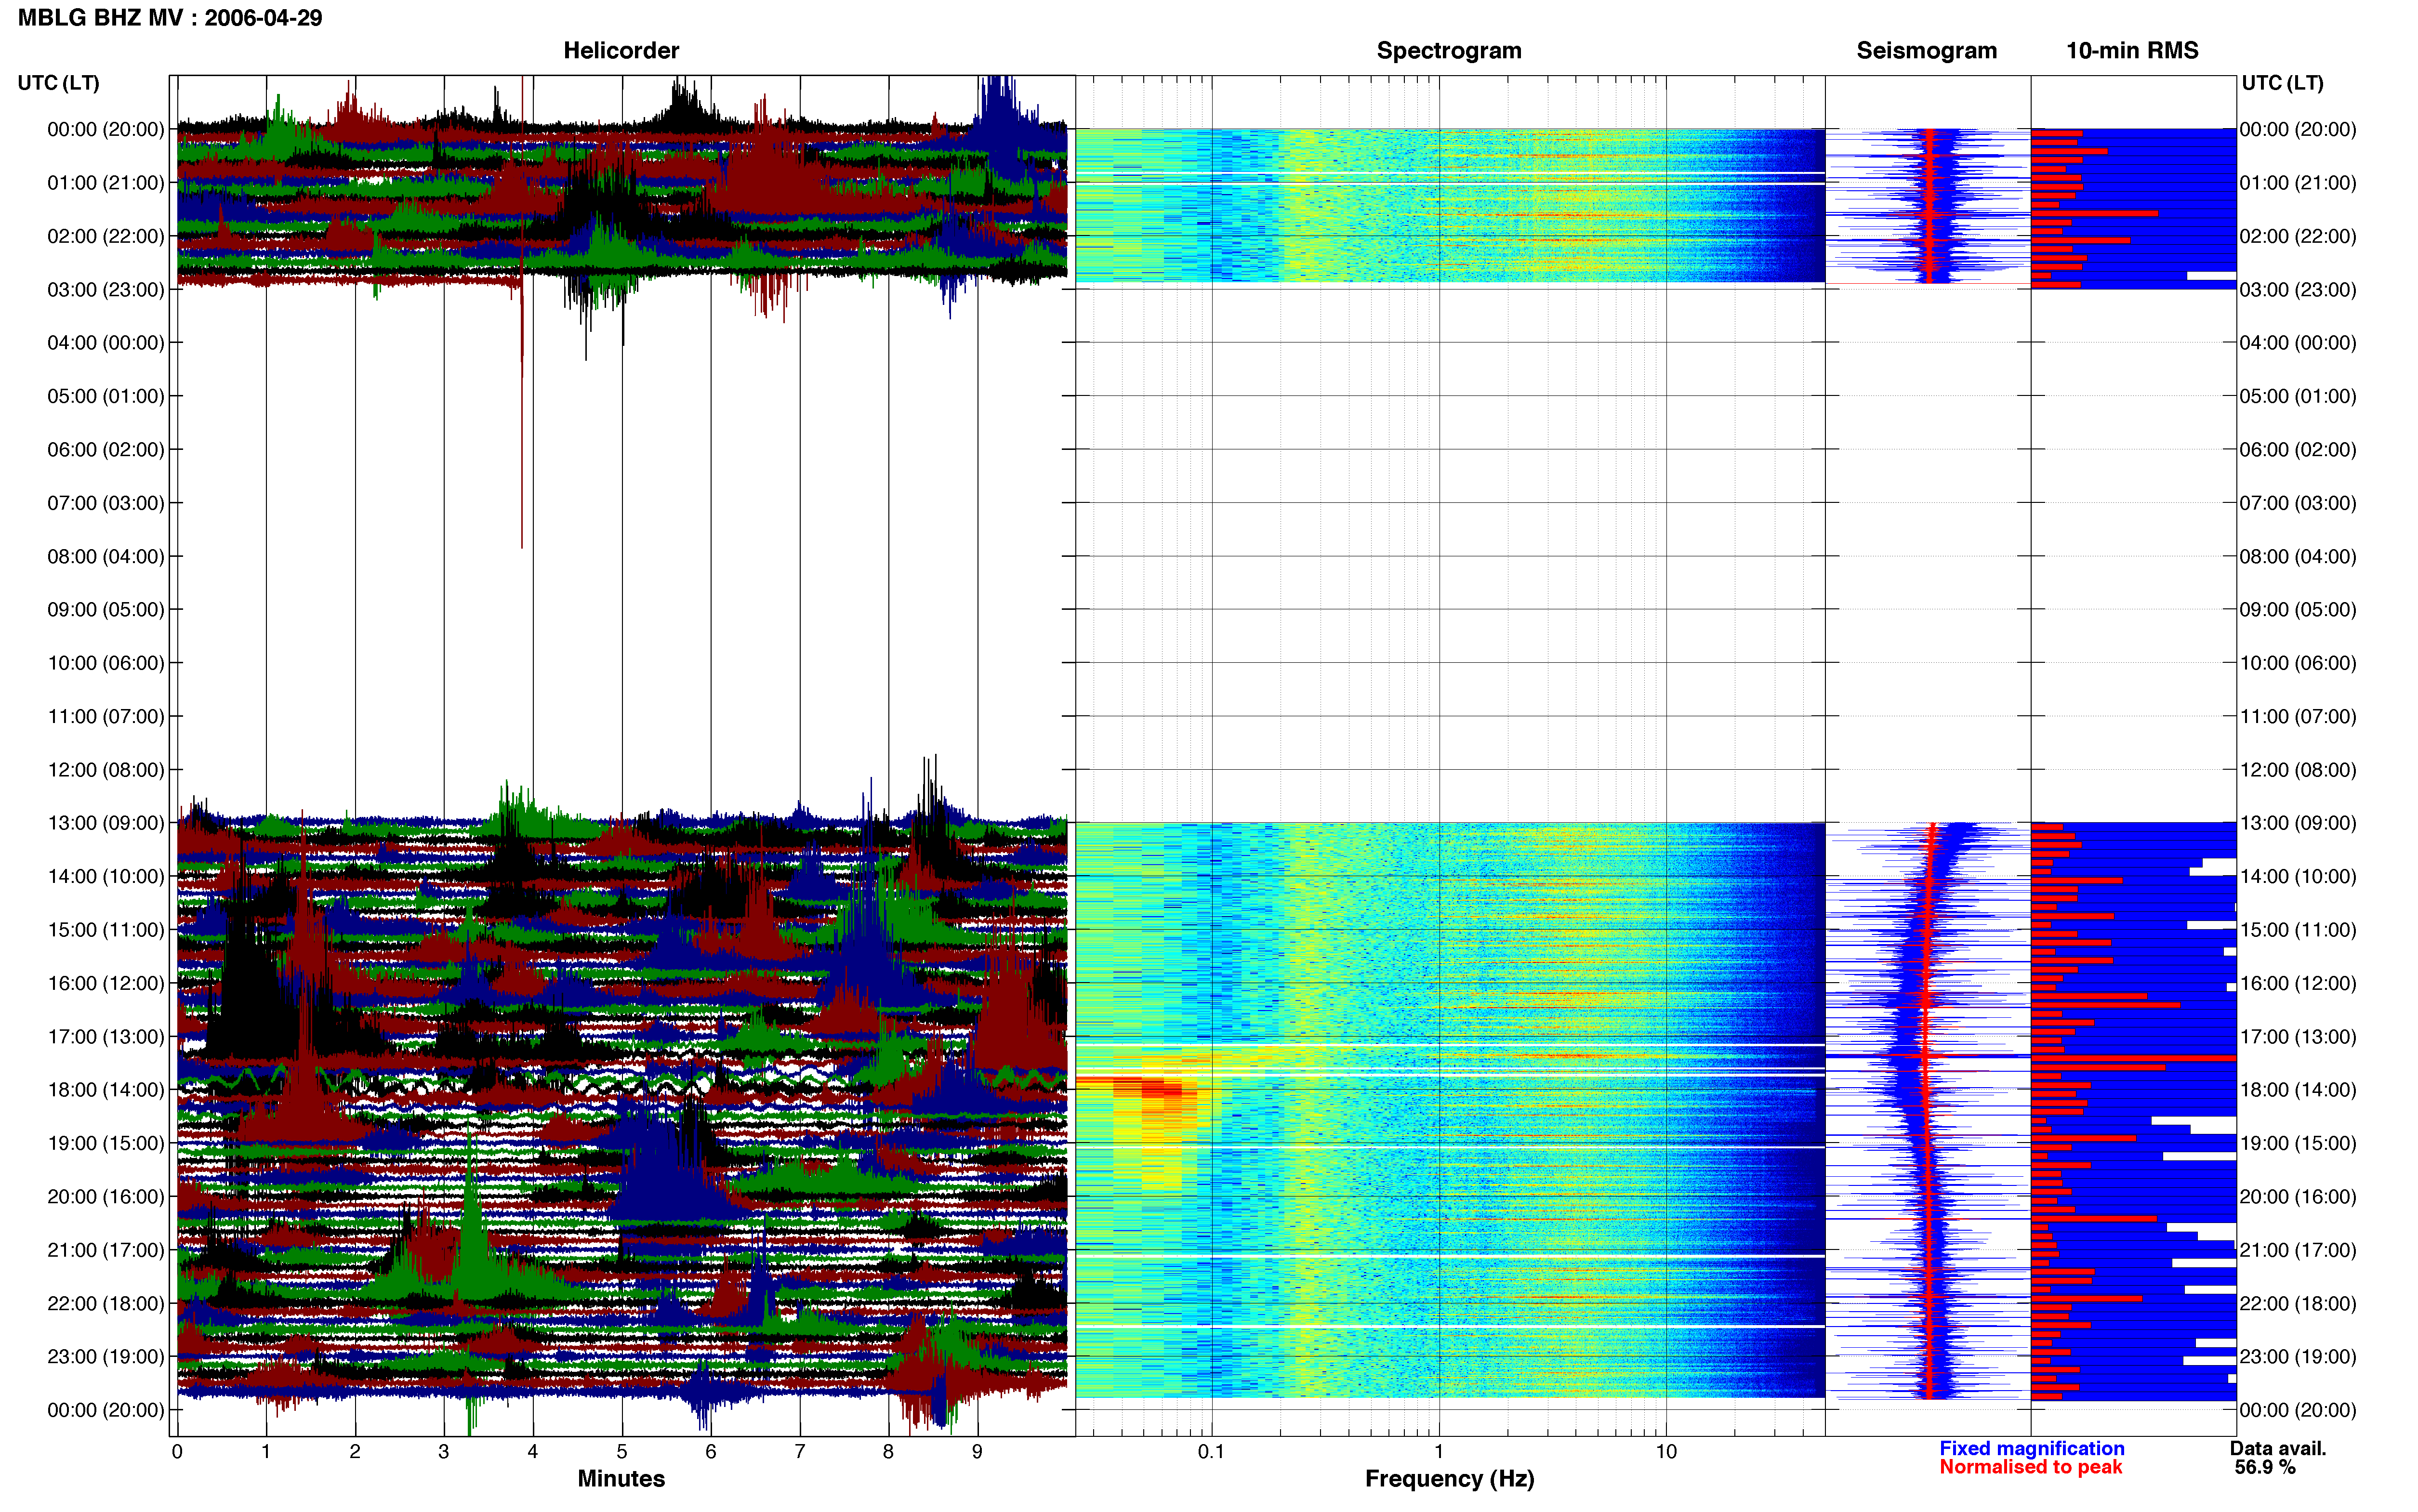Click 18:00 (14:00) on the left time axis
Screen dimensions: 2418x1512
[105, 1090]
